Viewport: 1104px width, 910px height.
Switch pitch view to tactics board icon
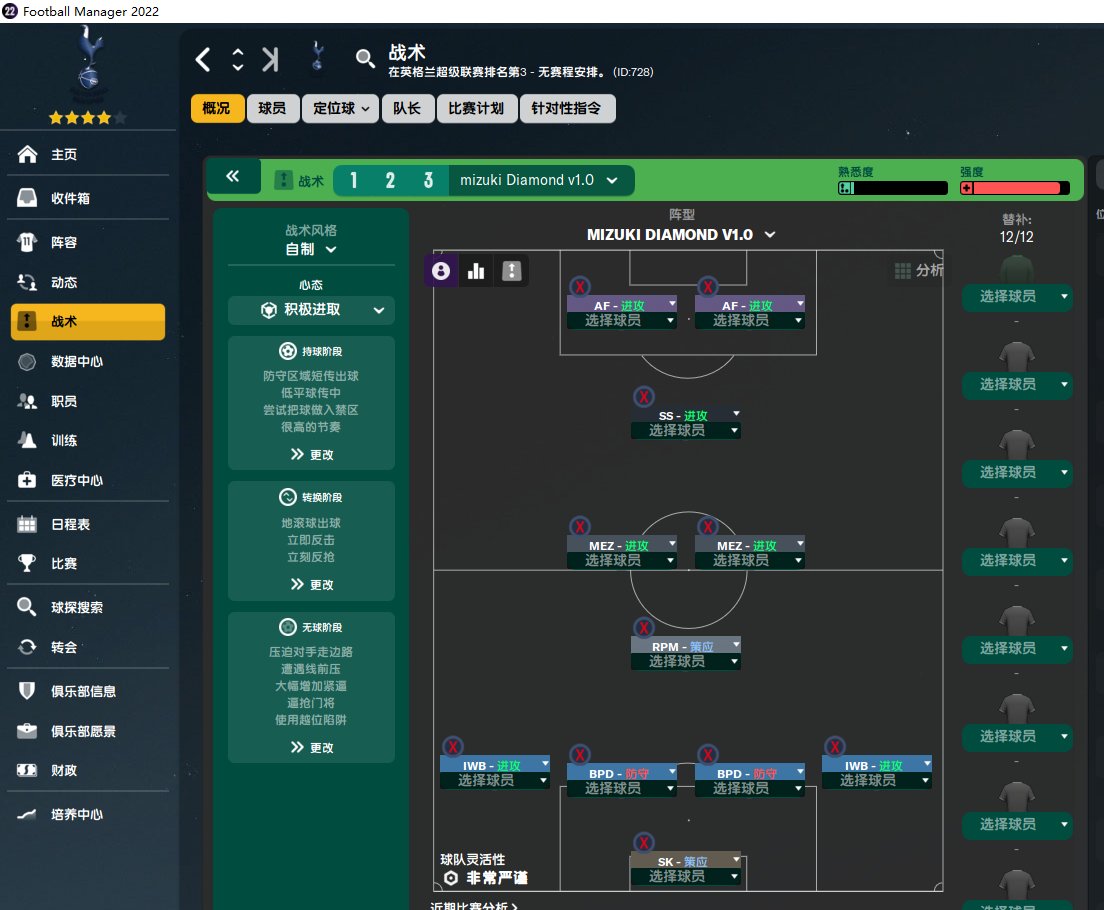(x=512, y=270)
